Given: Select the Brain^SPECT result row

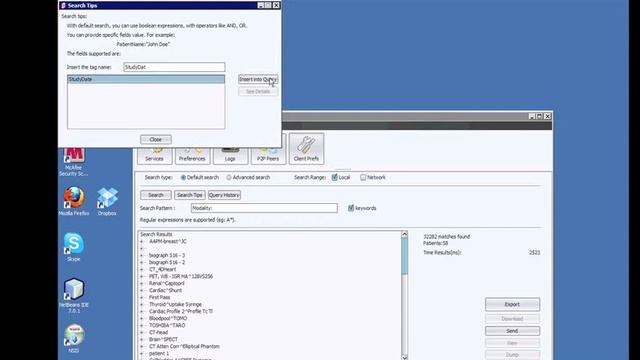Looking at the screenshot, I should (x=163, y=340).
